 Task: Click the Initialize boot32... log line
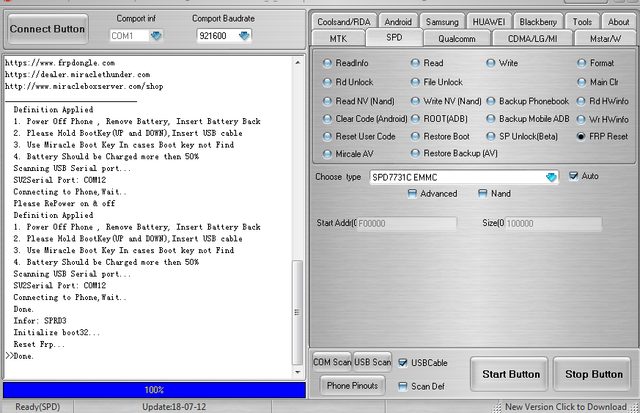pyautogui.click(x=57, y=333)
